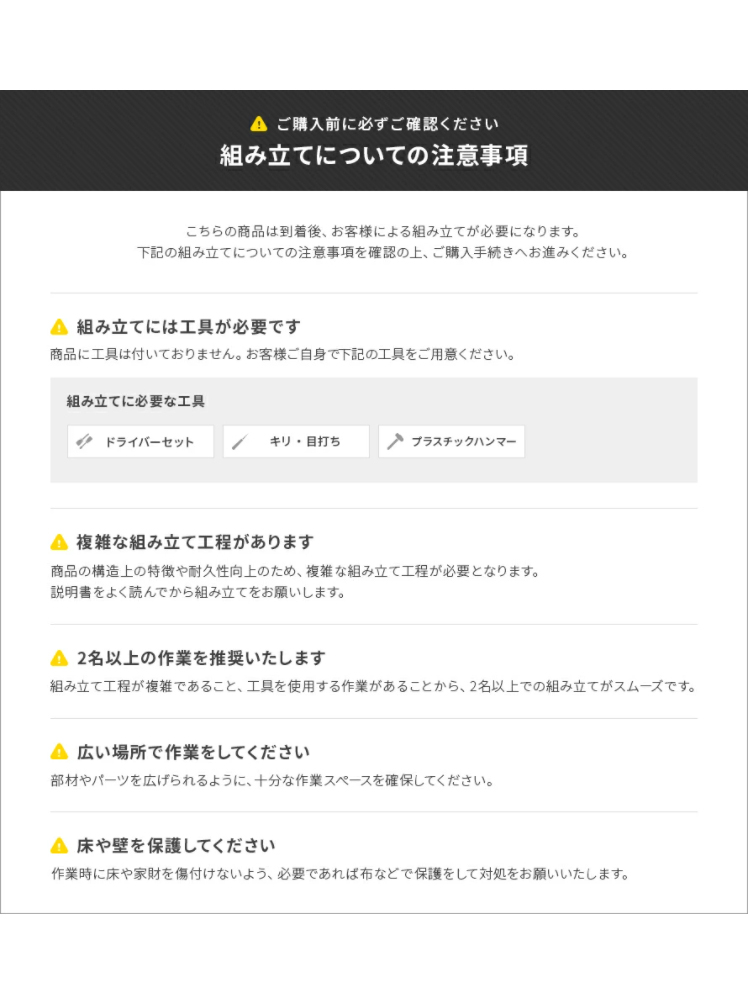Click the 組み立てに必要な工具 subheading

tap(135, 401)
